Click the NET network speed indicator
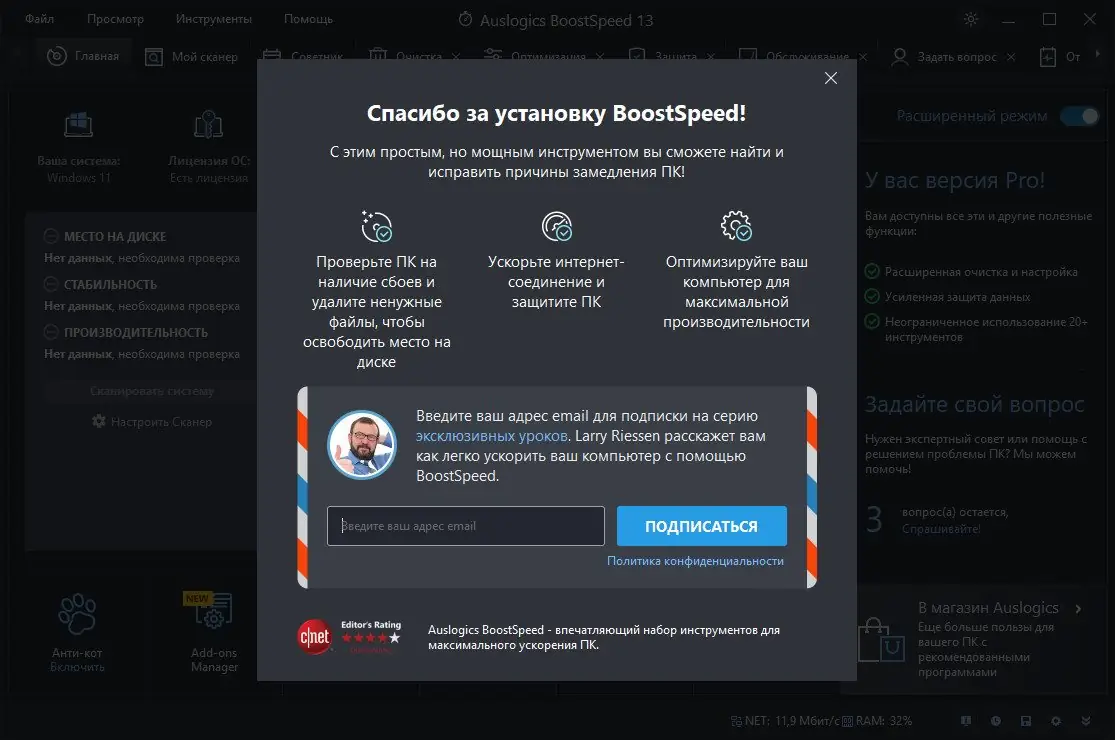1115x740 pixels. [x=785, y=721]
